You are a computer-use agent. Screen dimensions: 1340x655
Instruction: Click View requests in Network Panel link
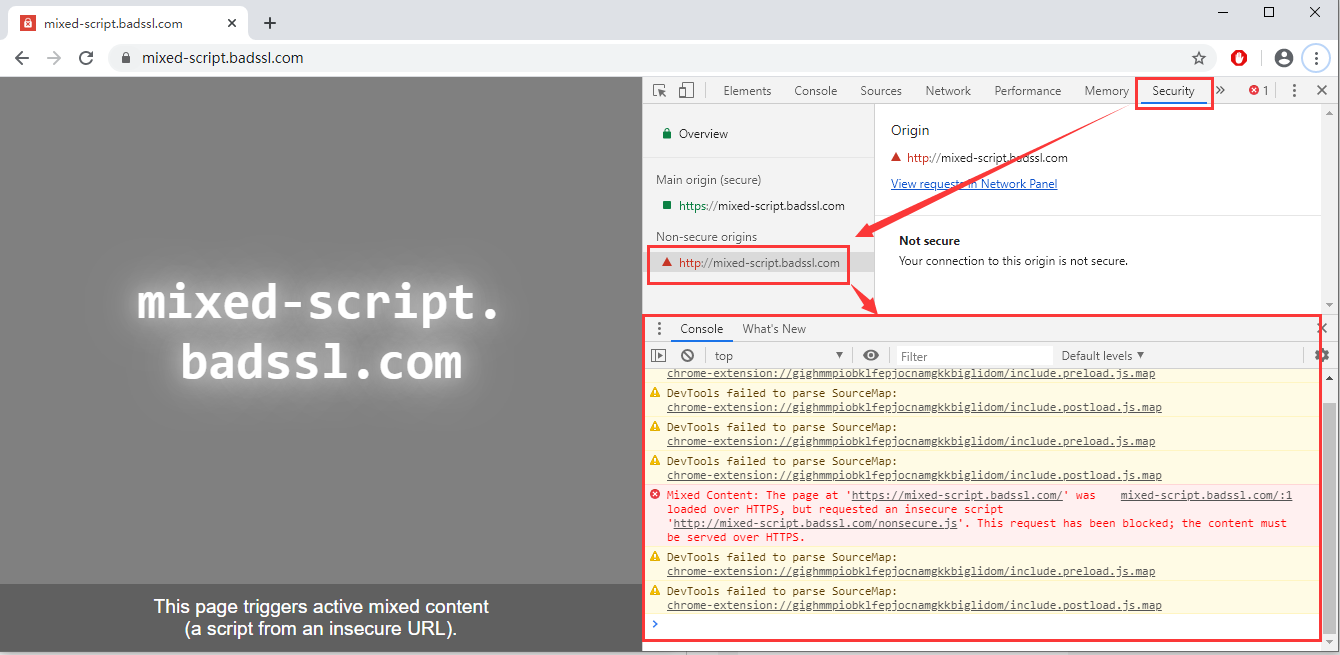click(973, 184)
